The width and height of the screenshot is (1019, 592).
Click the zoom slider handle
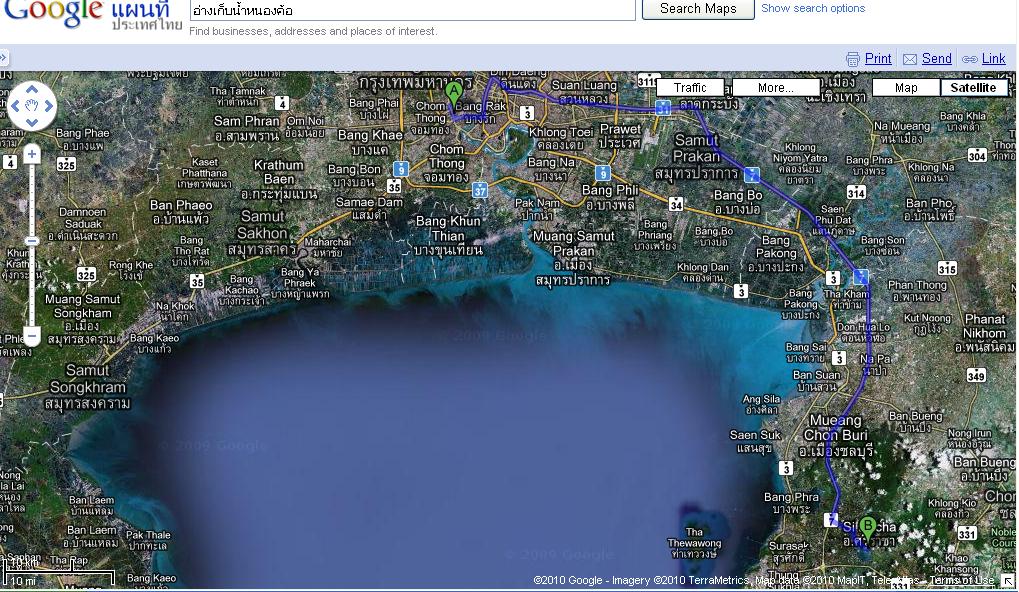pyautogui.click(x=32, y=241)
